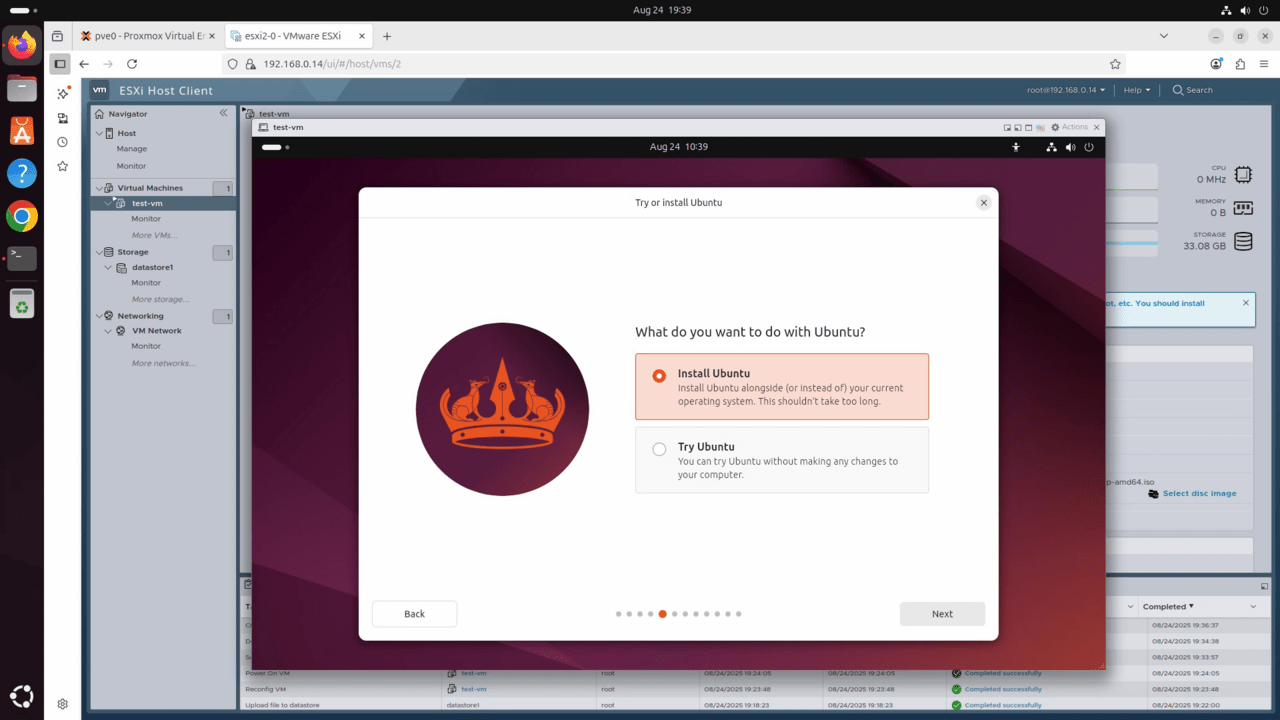1280x720 pixels.
Task: Click the guest power icon
Action: (1089, 147)
